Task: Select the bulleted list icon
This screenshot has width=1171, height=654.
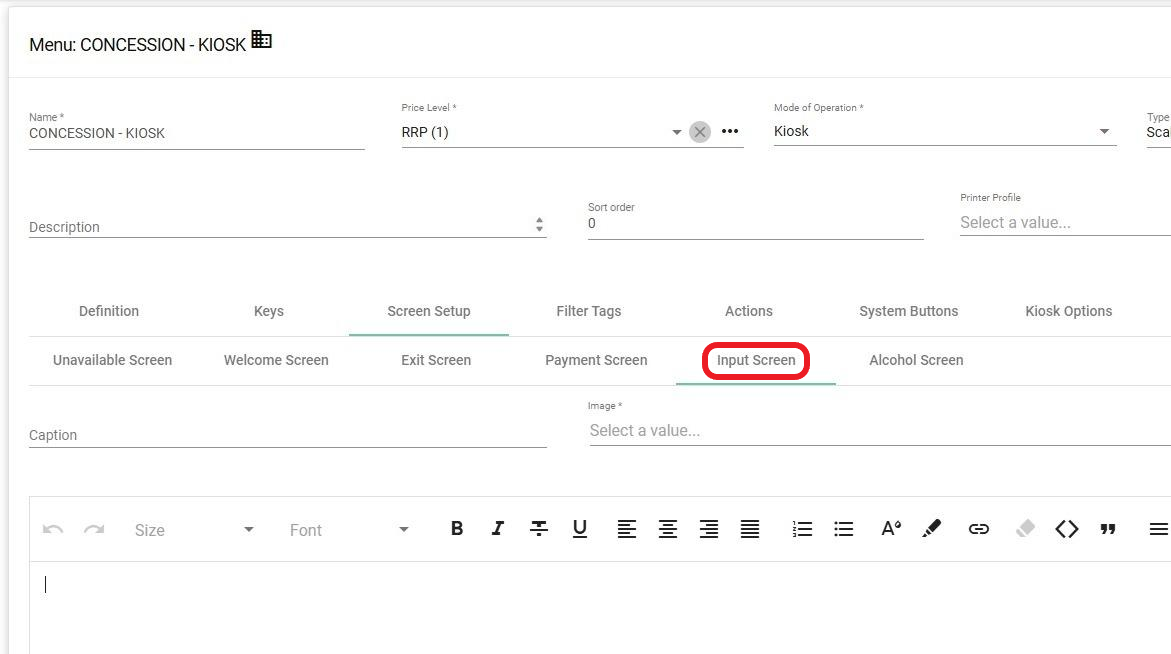Action: tap(843, 529)
